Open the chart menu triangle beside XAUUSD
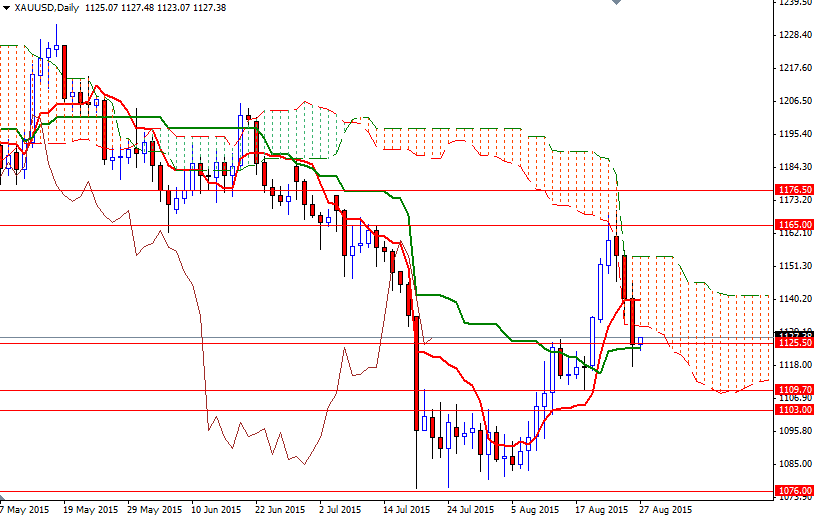Screen dimensions: 814x516 pos(6,8)
